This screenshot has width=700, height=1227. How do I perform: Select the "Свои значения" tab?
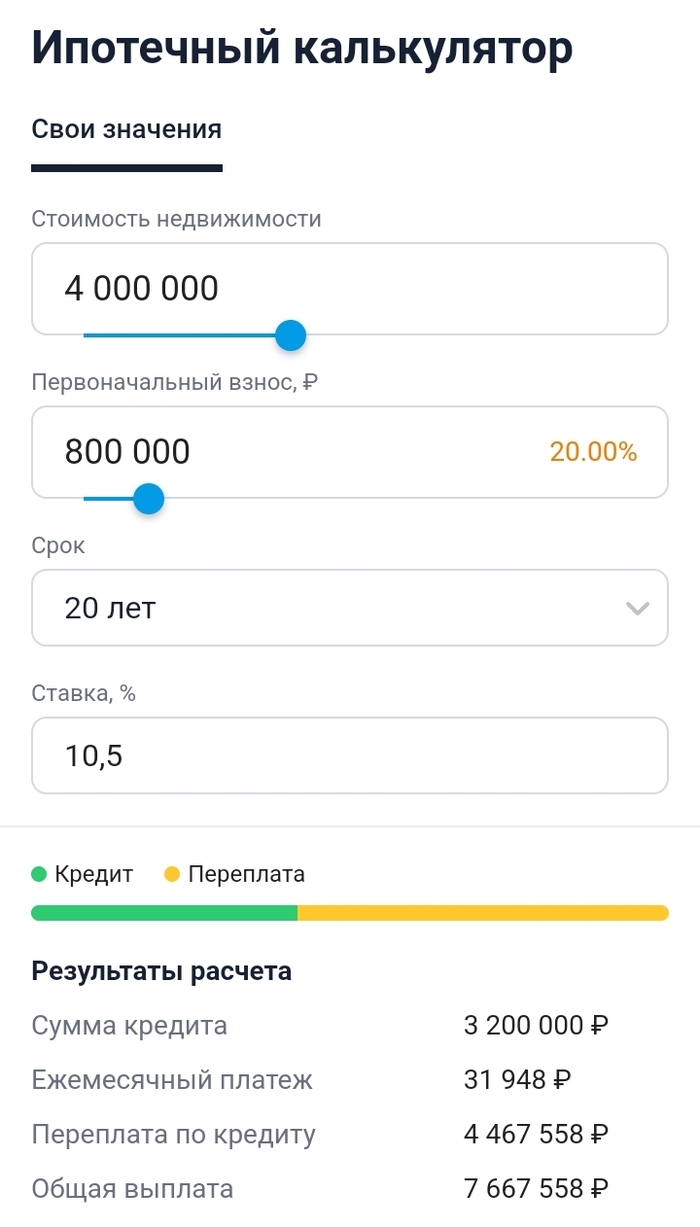(127, 129)
